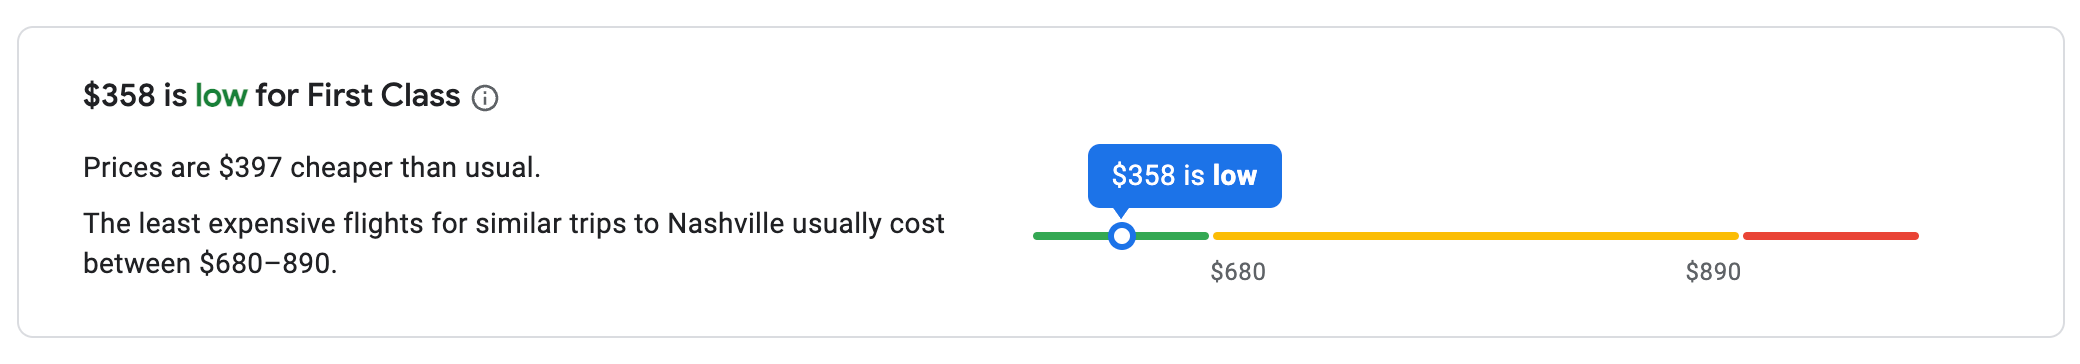The image size is (2080, 364).
Task: Select the blue circular price marker
Action: click(1122, 236)
